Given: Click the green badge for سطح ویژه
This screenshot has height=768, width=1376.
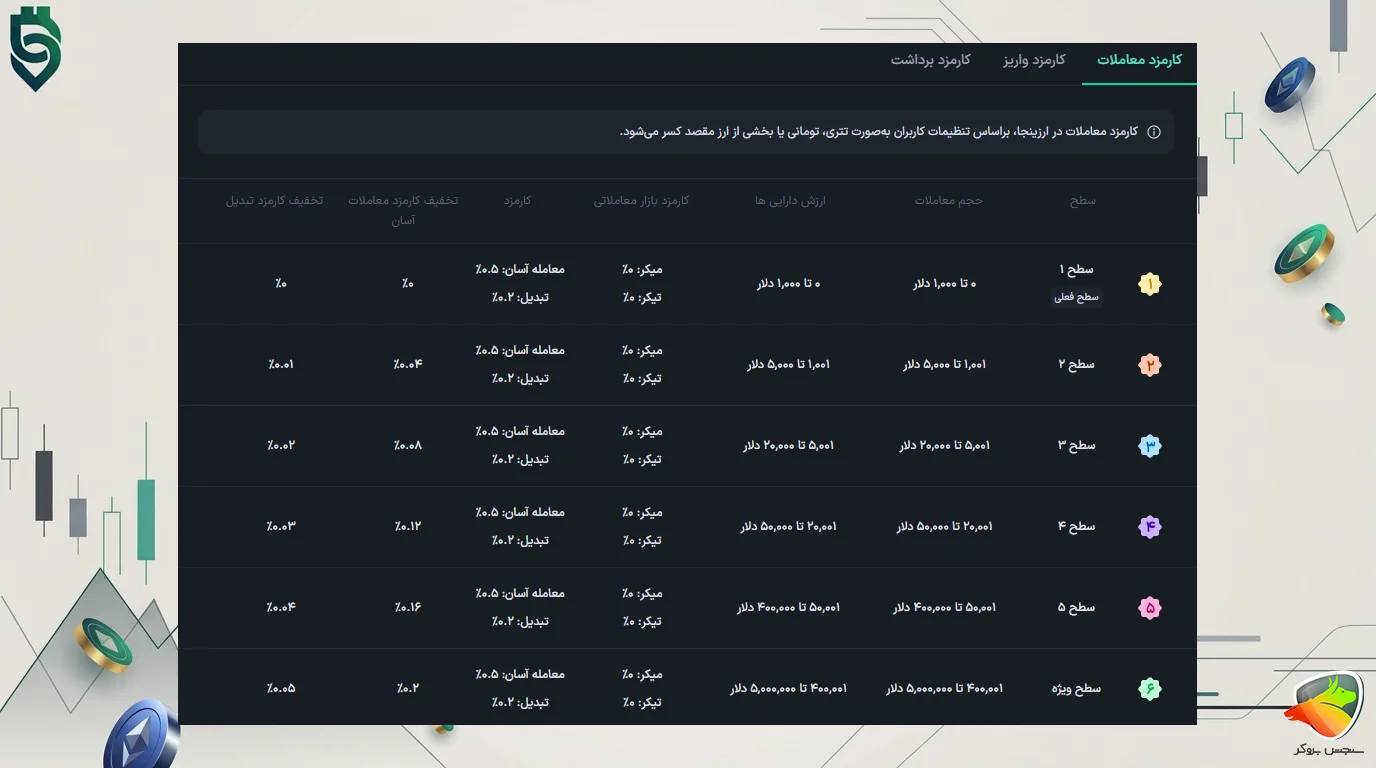Looking at the screenshot, I should [x=1150, y=689].
